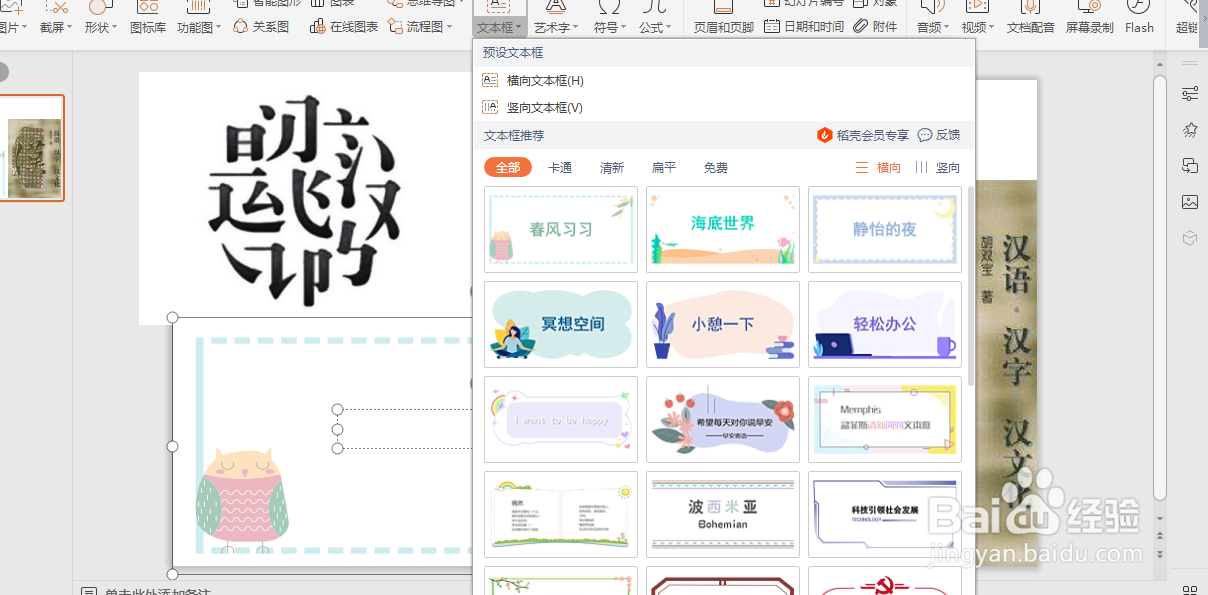Open 页眉和页脚 header and footer
Screen dimensions: 1208x595
[724, 18]
